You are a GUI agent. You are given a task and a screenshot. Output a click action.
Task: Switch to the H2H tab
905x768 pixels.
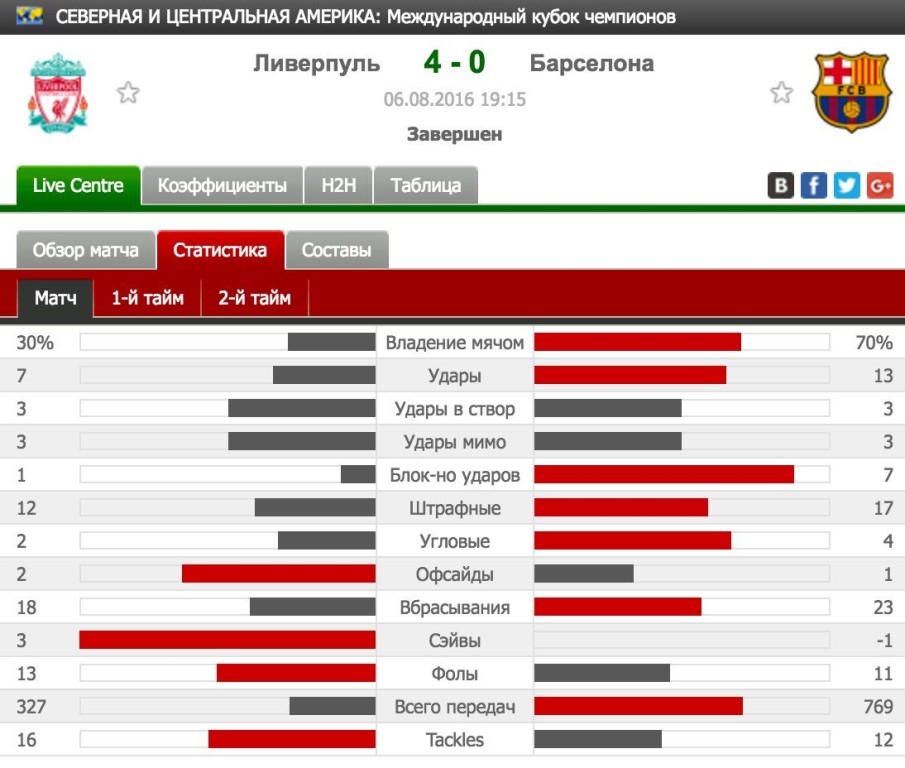(x=339, y=185)
